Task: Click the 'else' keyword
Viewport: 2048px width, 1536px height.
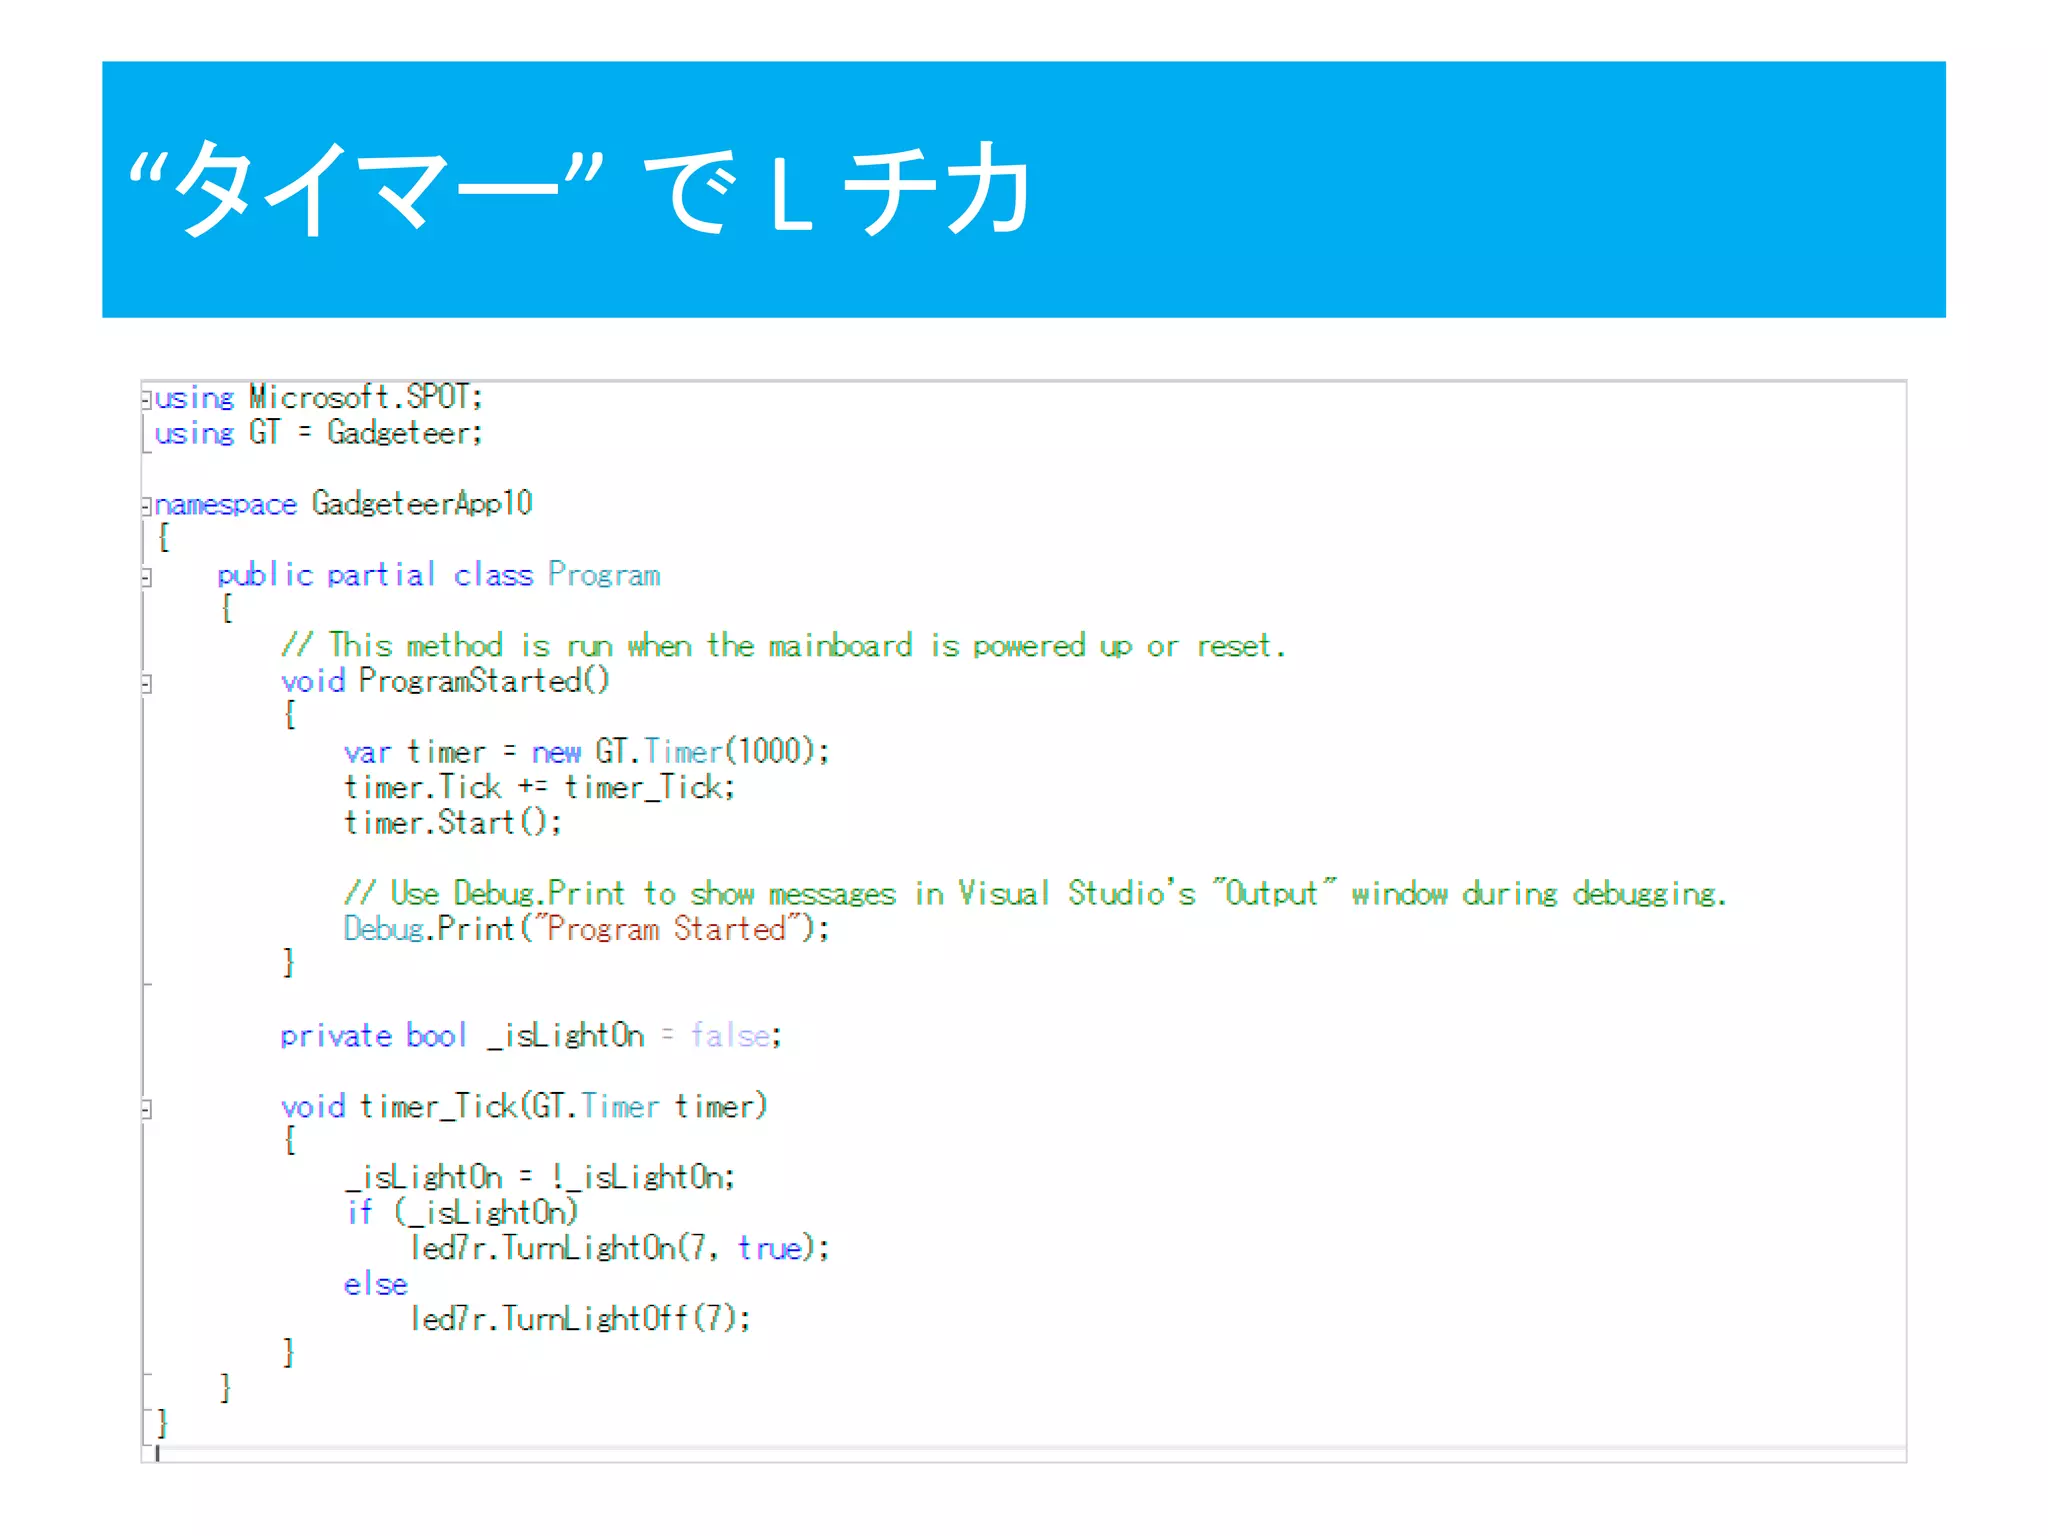Action: click(376, 1284)
